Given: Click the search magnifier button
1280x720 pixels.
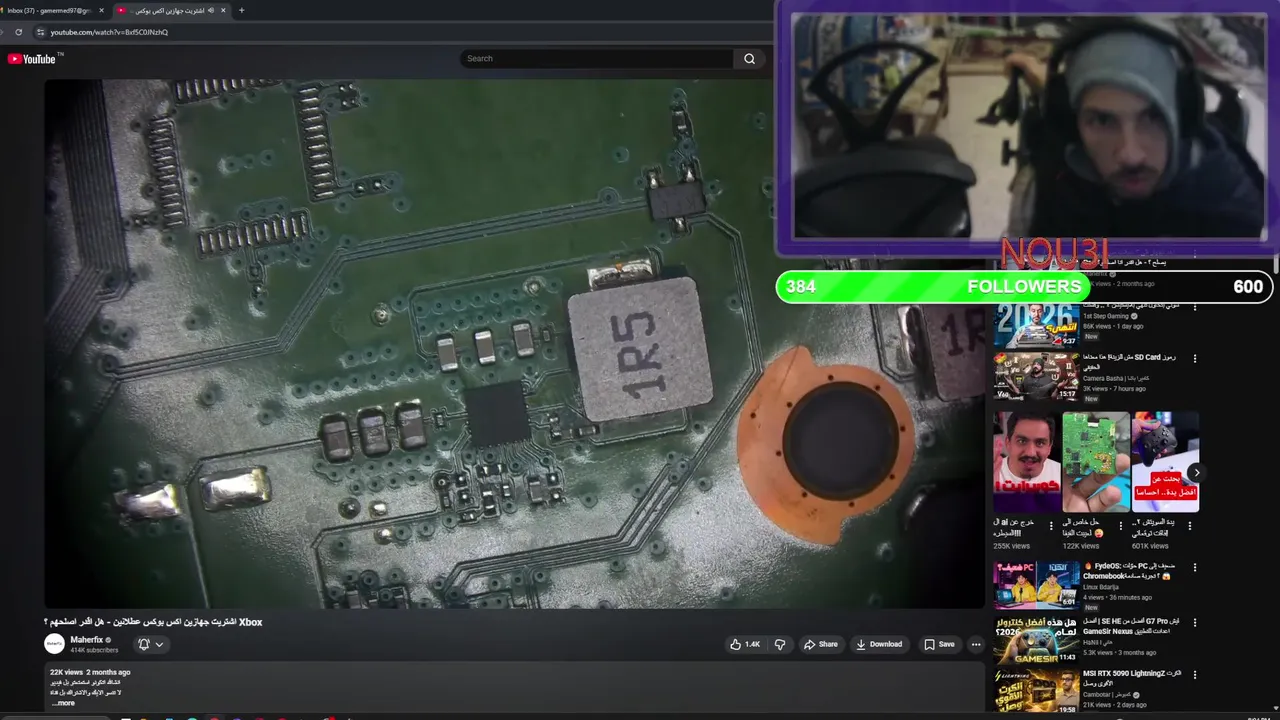Looking at the screenshot, I should 749,59.
